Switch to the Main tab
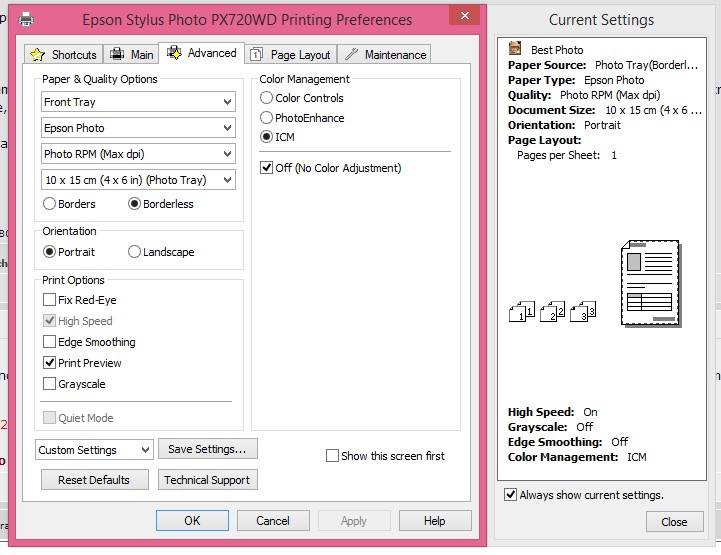 [x=132, y=54]
